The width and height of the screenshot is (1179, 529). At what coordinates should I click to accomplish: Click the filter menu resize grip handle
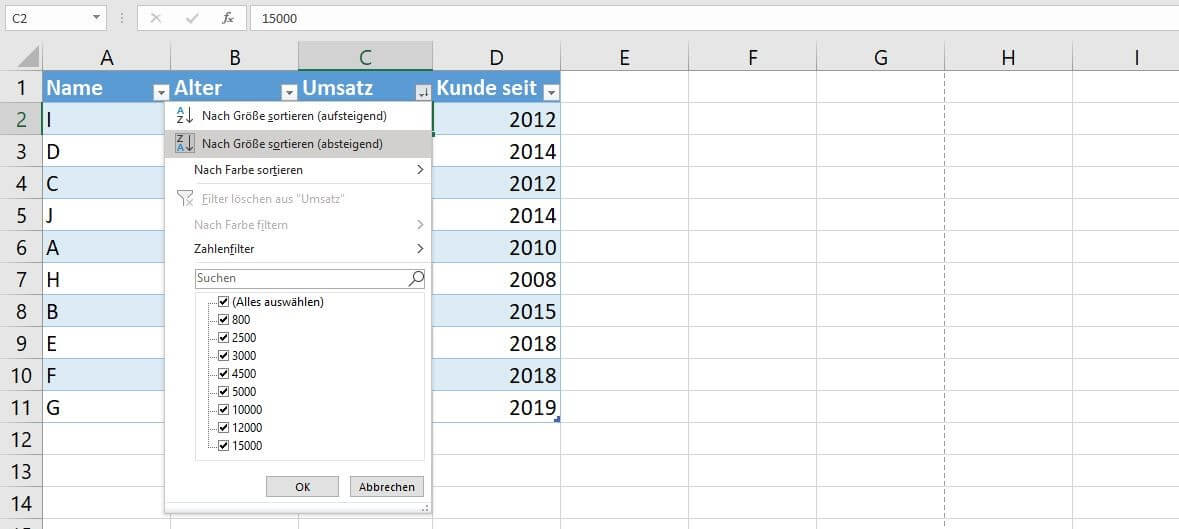click(x=426, y=508)
